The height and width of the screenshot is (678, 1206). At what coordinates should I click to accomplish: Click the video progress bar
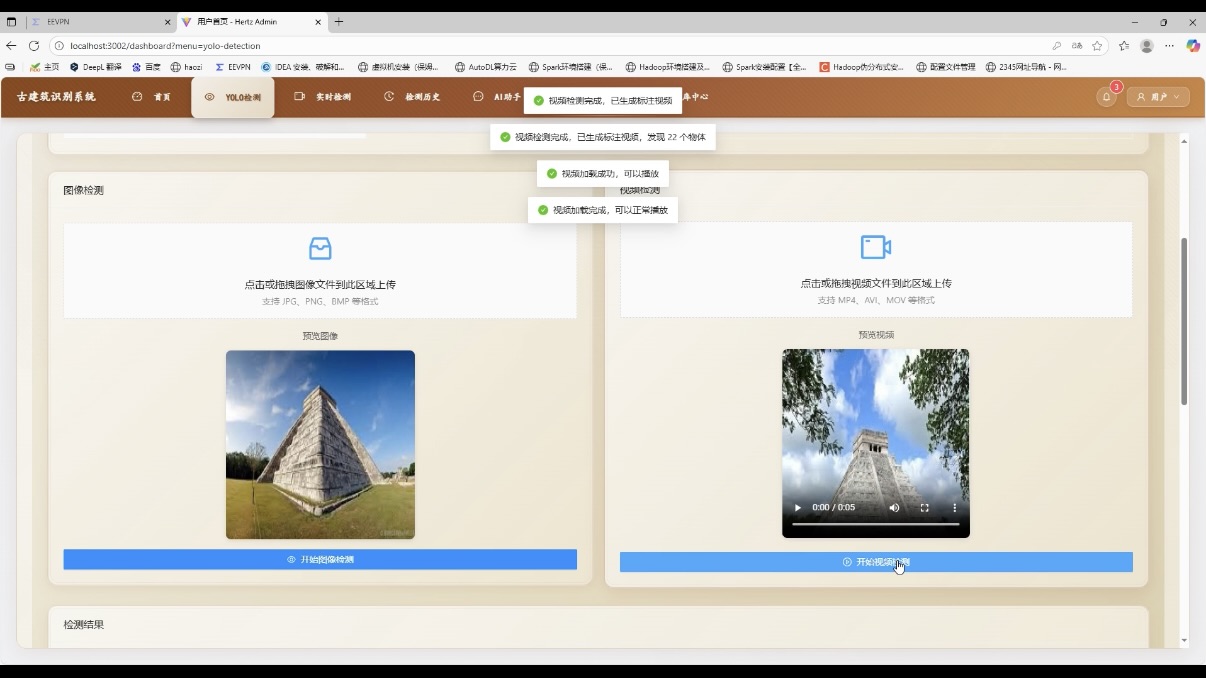coord(876,524)
